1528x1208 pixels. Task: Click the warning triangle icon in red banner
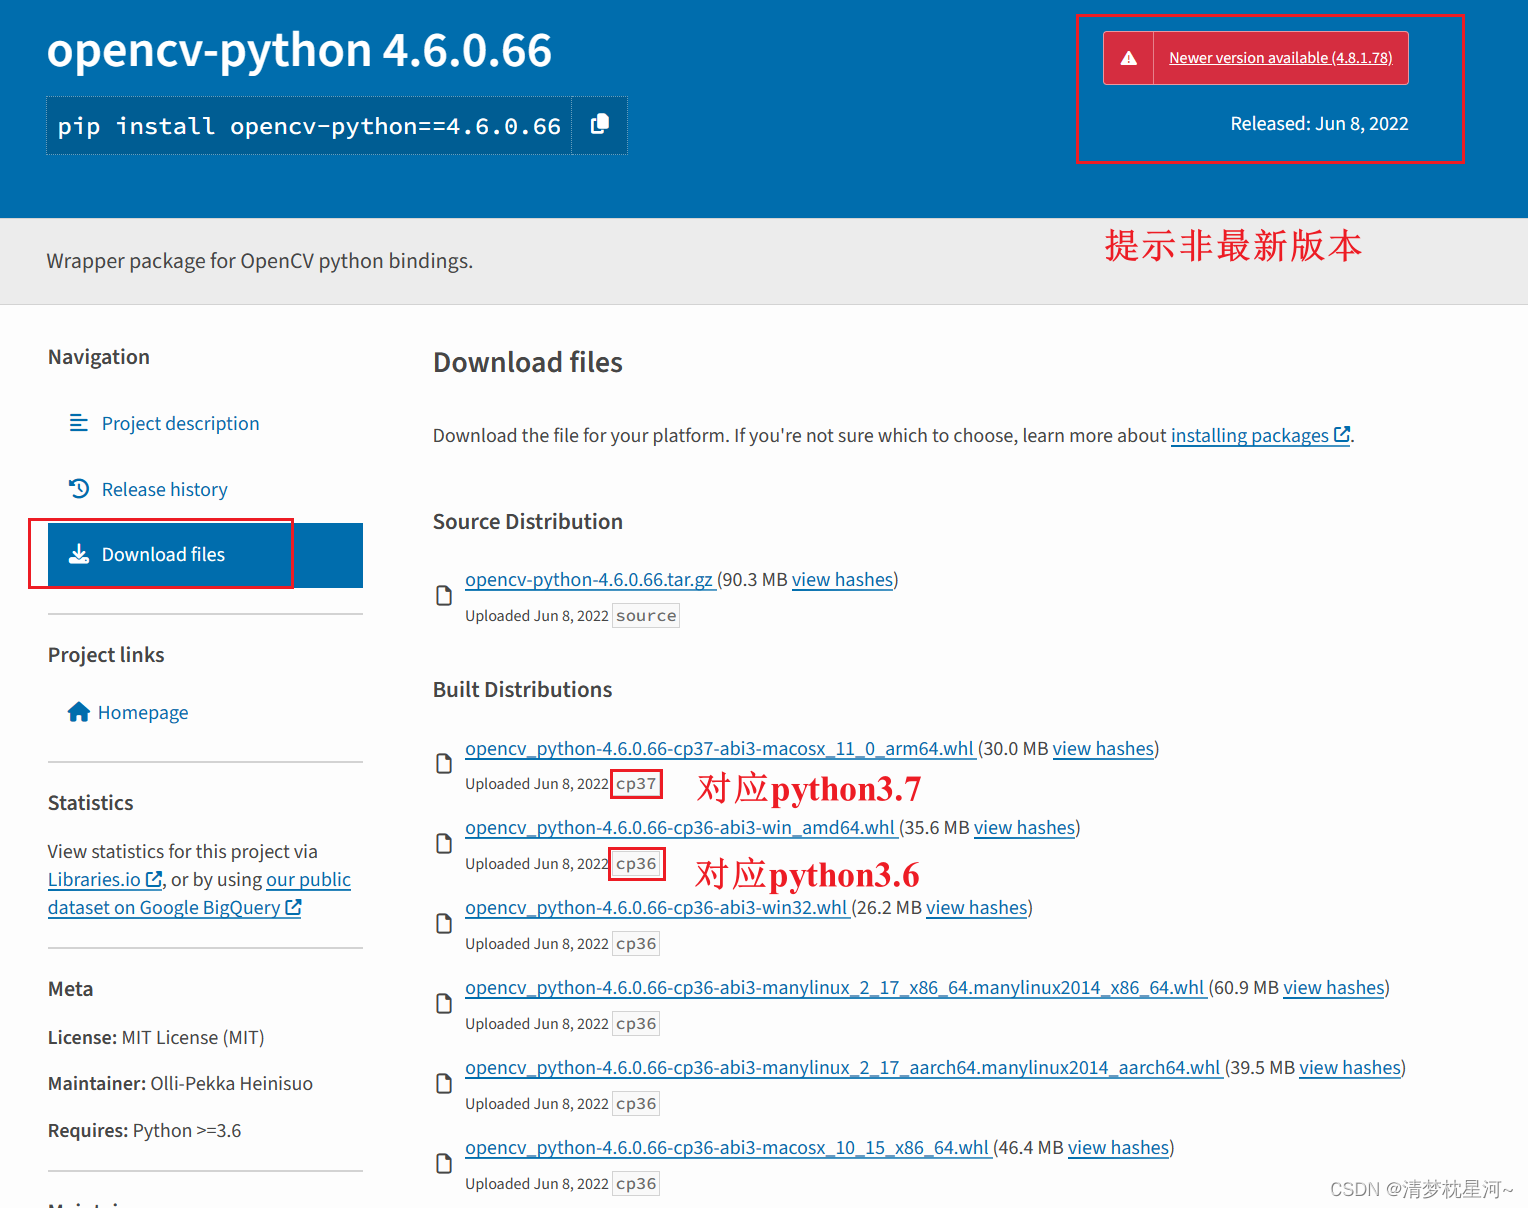(1129, 58)
